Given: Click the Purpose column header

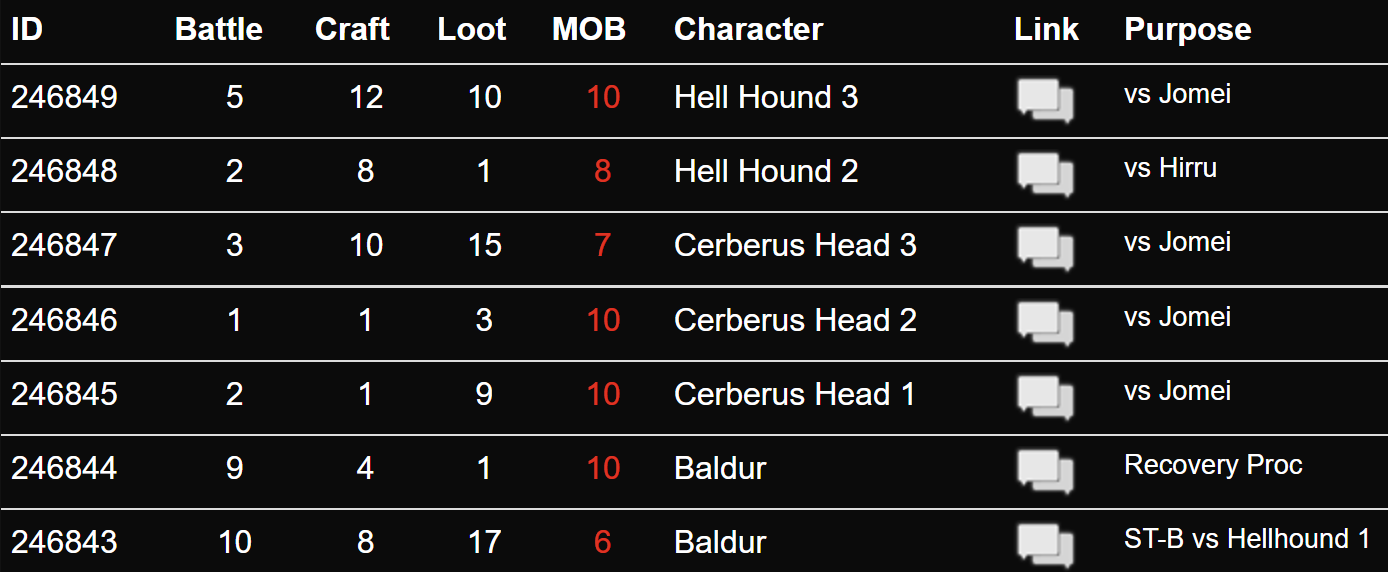Looking at the screenshot, I should click(1188, 30).
